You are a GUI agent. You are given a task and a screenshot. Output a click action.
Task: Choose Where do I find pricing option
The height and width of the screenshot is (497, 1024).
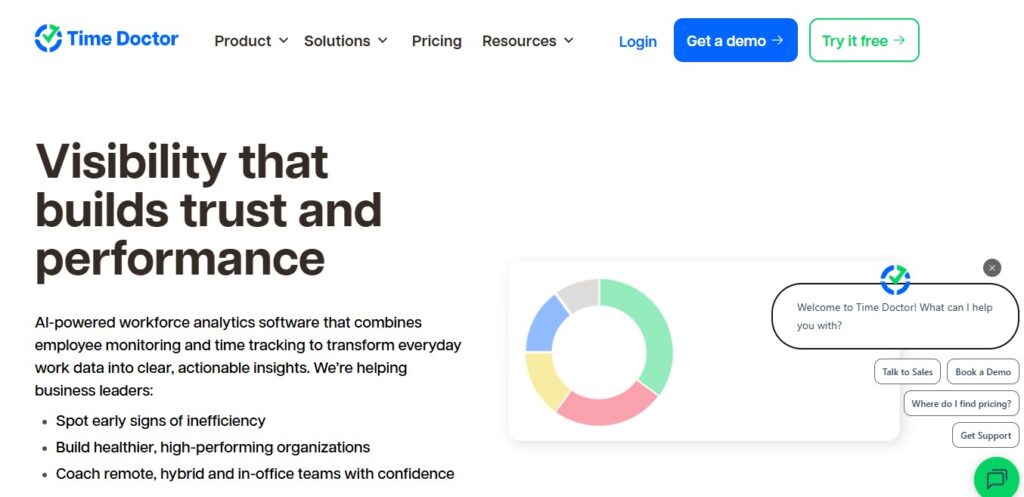coord(961,404)
